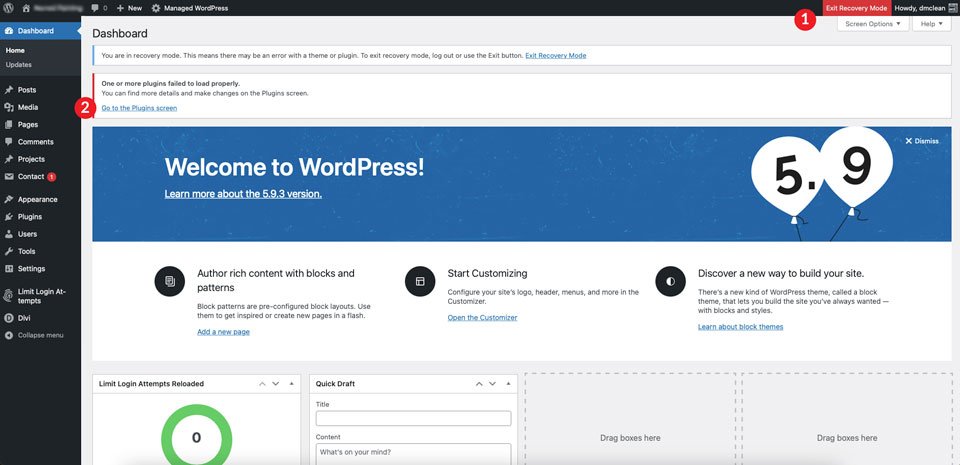Click the WordPress logo in admin bar
This screenshot has height=465, width=960.
[9, 8]
